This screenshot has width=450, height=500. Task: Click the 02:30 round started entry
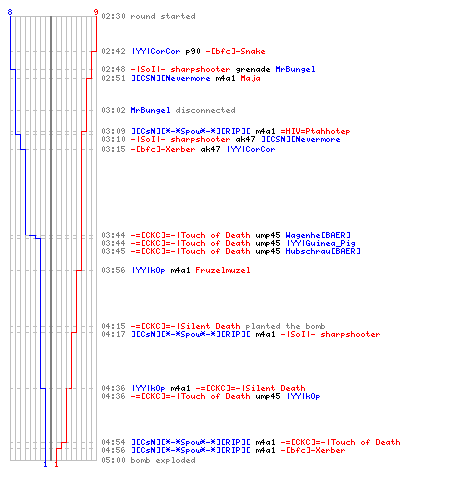pyautogui.click(x=148, y=16)
